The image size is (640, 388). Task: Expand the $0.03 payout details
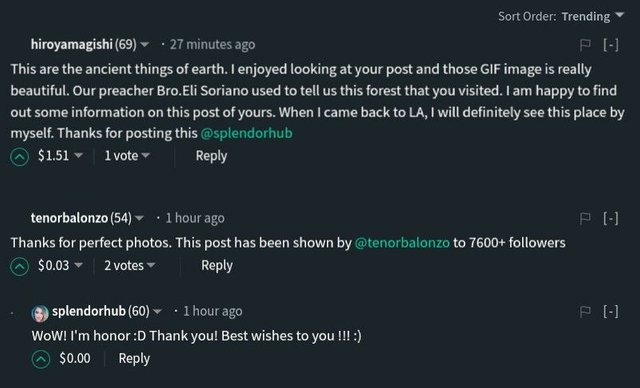tap(60, 266)
